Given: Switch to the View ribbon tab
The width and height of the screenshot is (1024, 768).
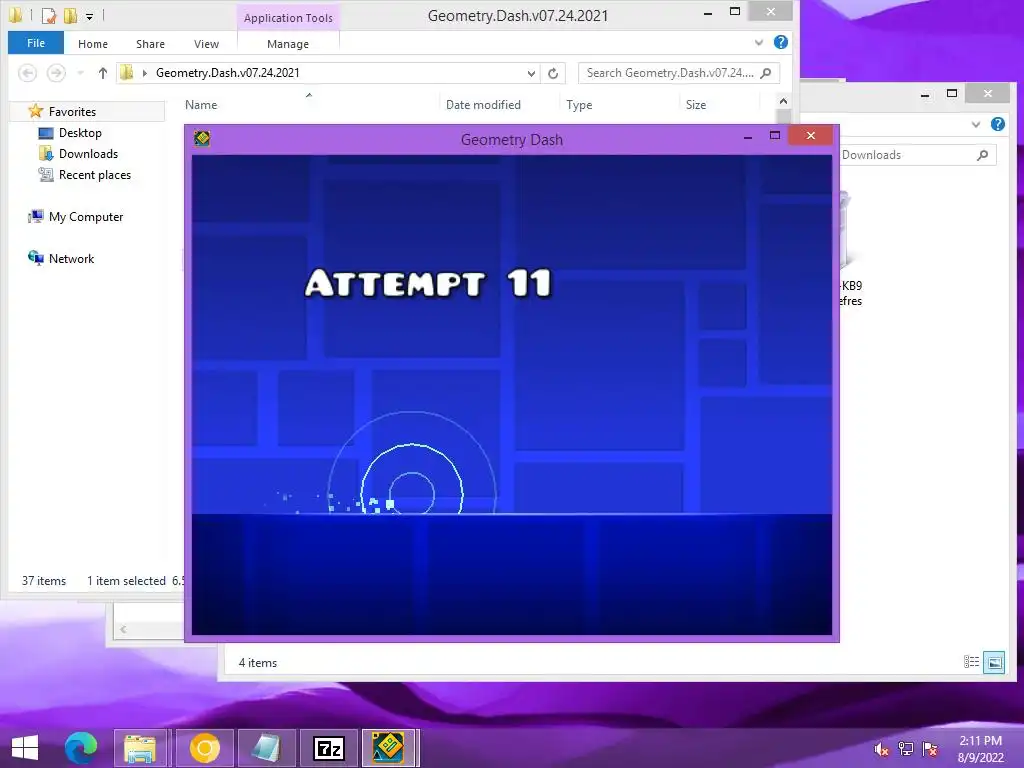Looking at the screenshot, I should (x=206, y=44).
